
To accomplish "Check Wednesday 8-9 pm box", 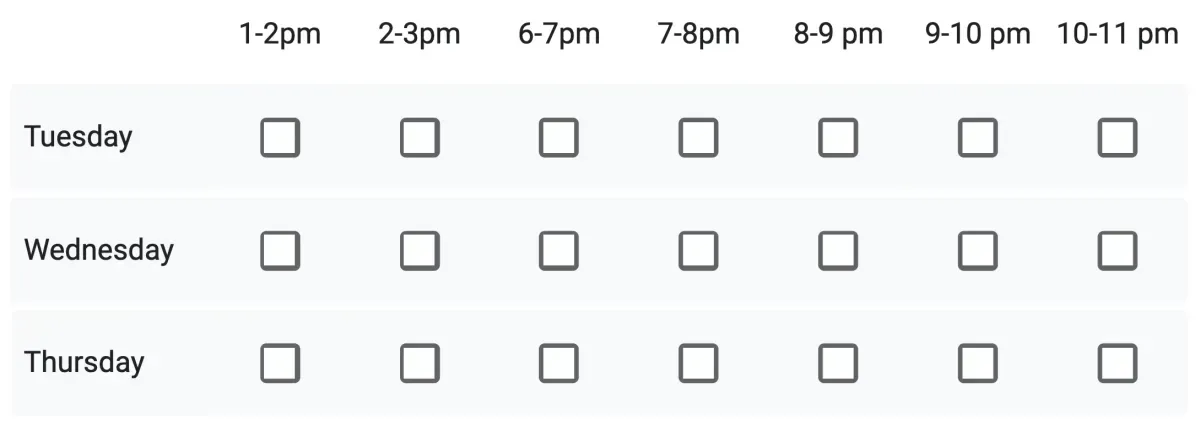I will pos(838,250).
